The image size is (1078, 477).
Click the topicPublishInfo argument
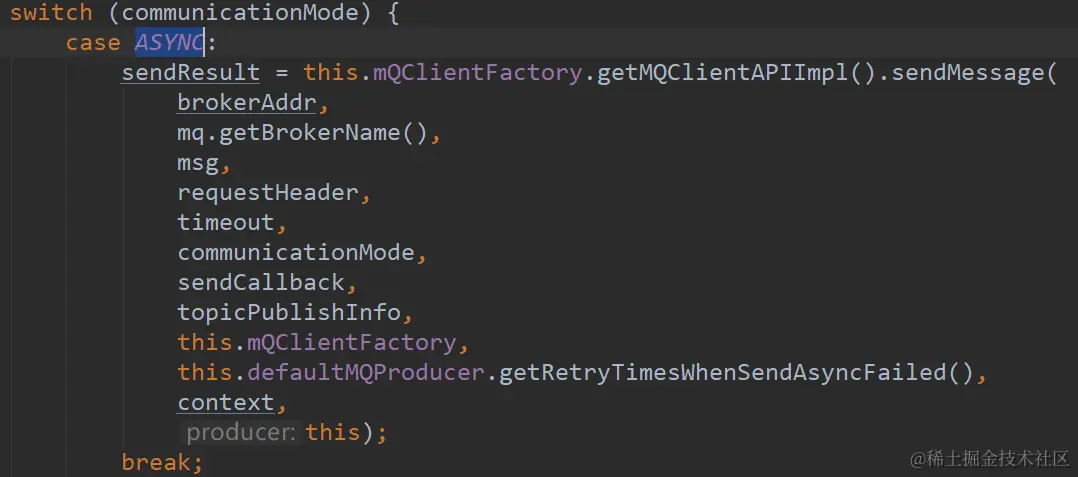click(289, 313)
